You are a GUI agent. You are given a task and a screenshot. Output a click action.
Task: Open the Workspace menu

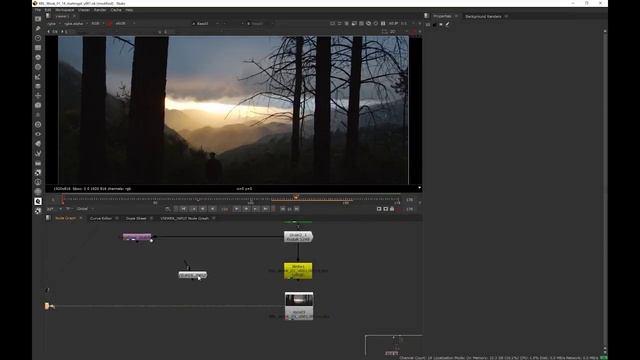(64, 10)
